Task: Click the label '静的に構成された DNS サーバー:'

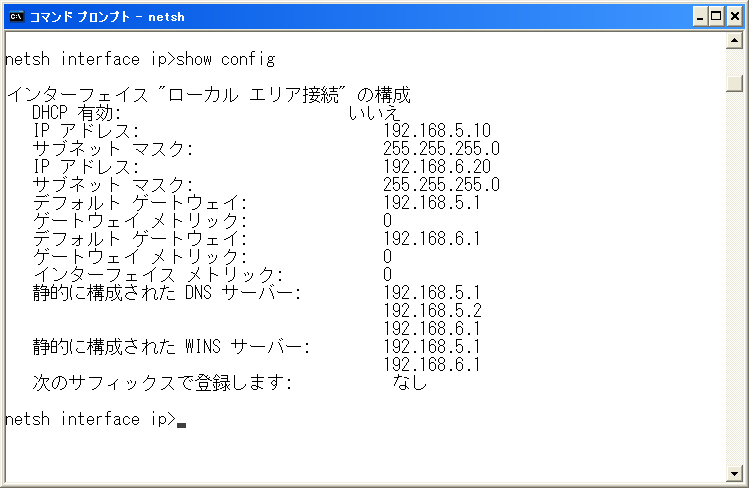Action: click(x=167, y=293)
